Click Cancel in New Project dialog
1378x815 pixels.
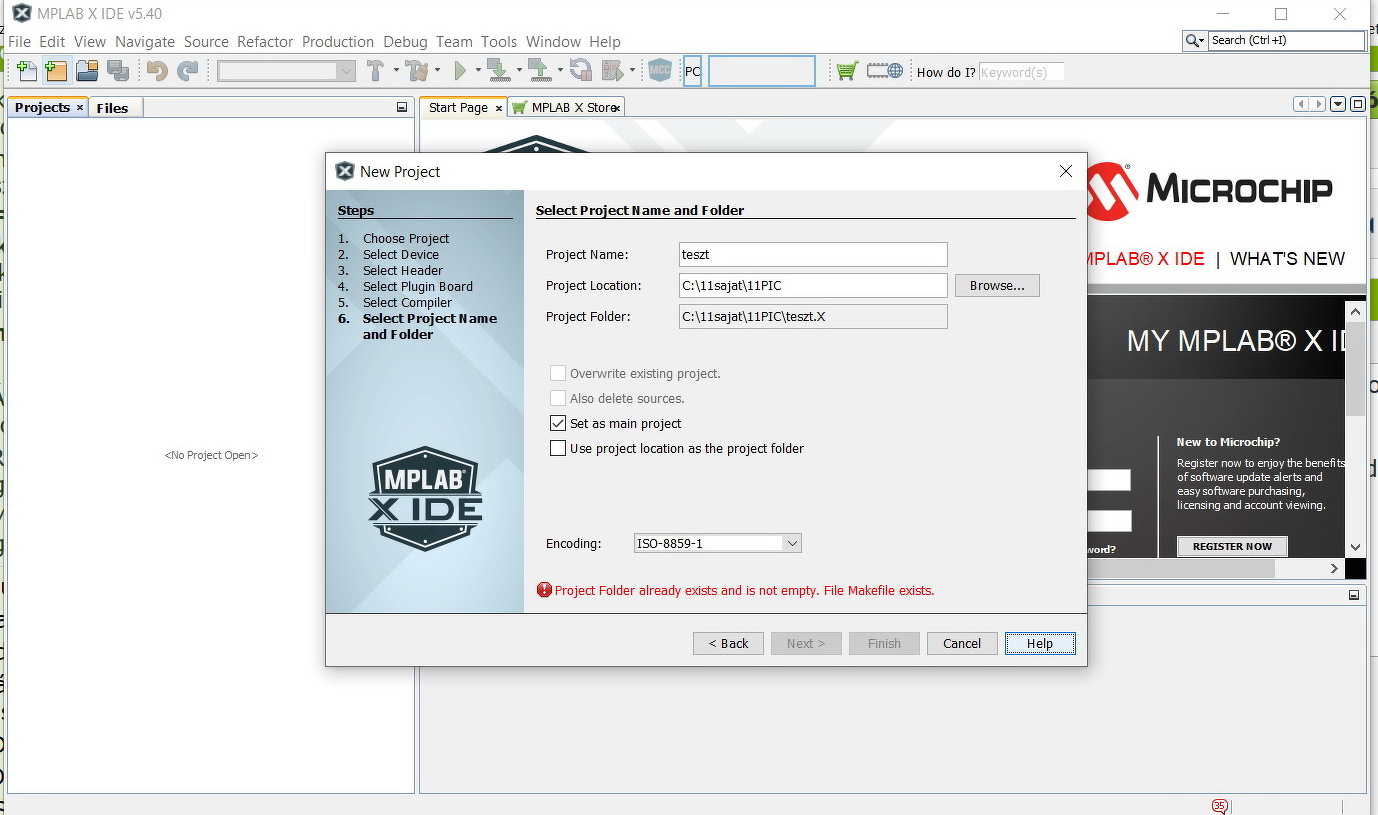[962, 644]
